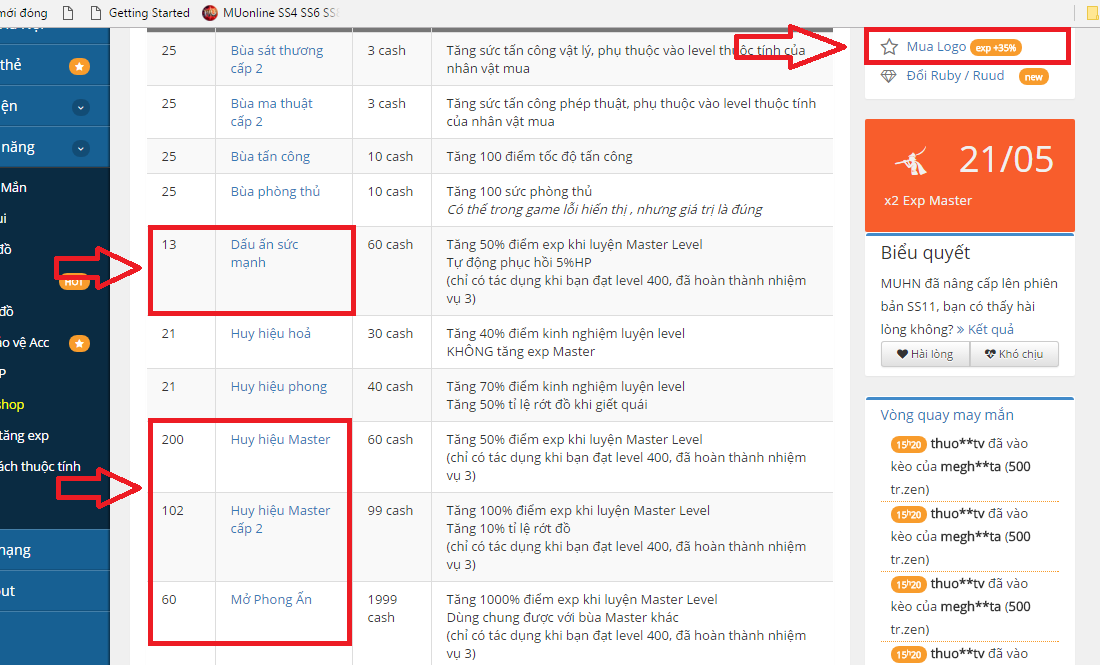Open the MUonline SS4 SS6 bookmark

coord(271,13)
